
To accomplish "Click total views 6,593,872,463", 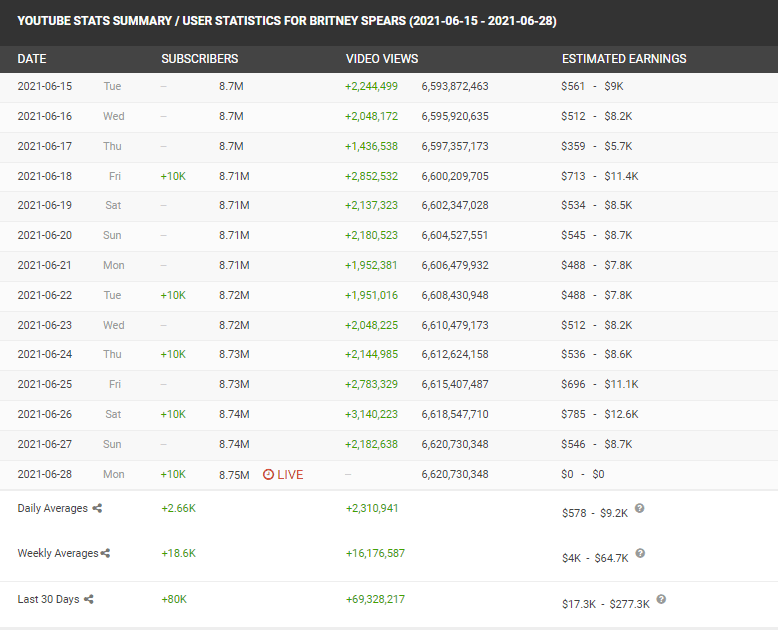I will 455,86.
